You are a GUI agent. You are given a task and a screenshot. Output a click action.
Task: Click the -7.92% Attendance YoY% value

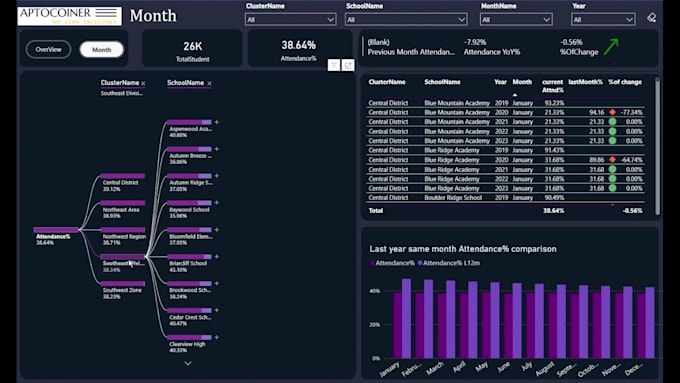click(475, 42)
